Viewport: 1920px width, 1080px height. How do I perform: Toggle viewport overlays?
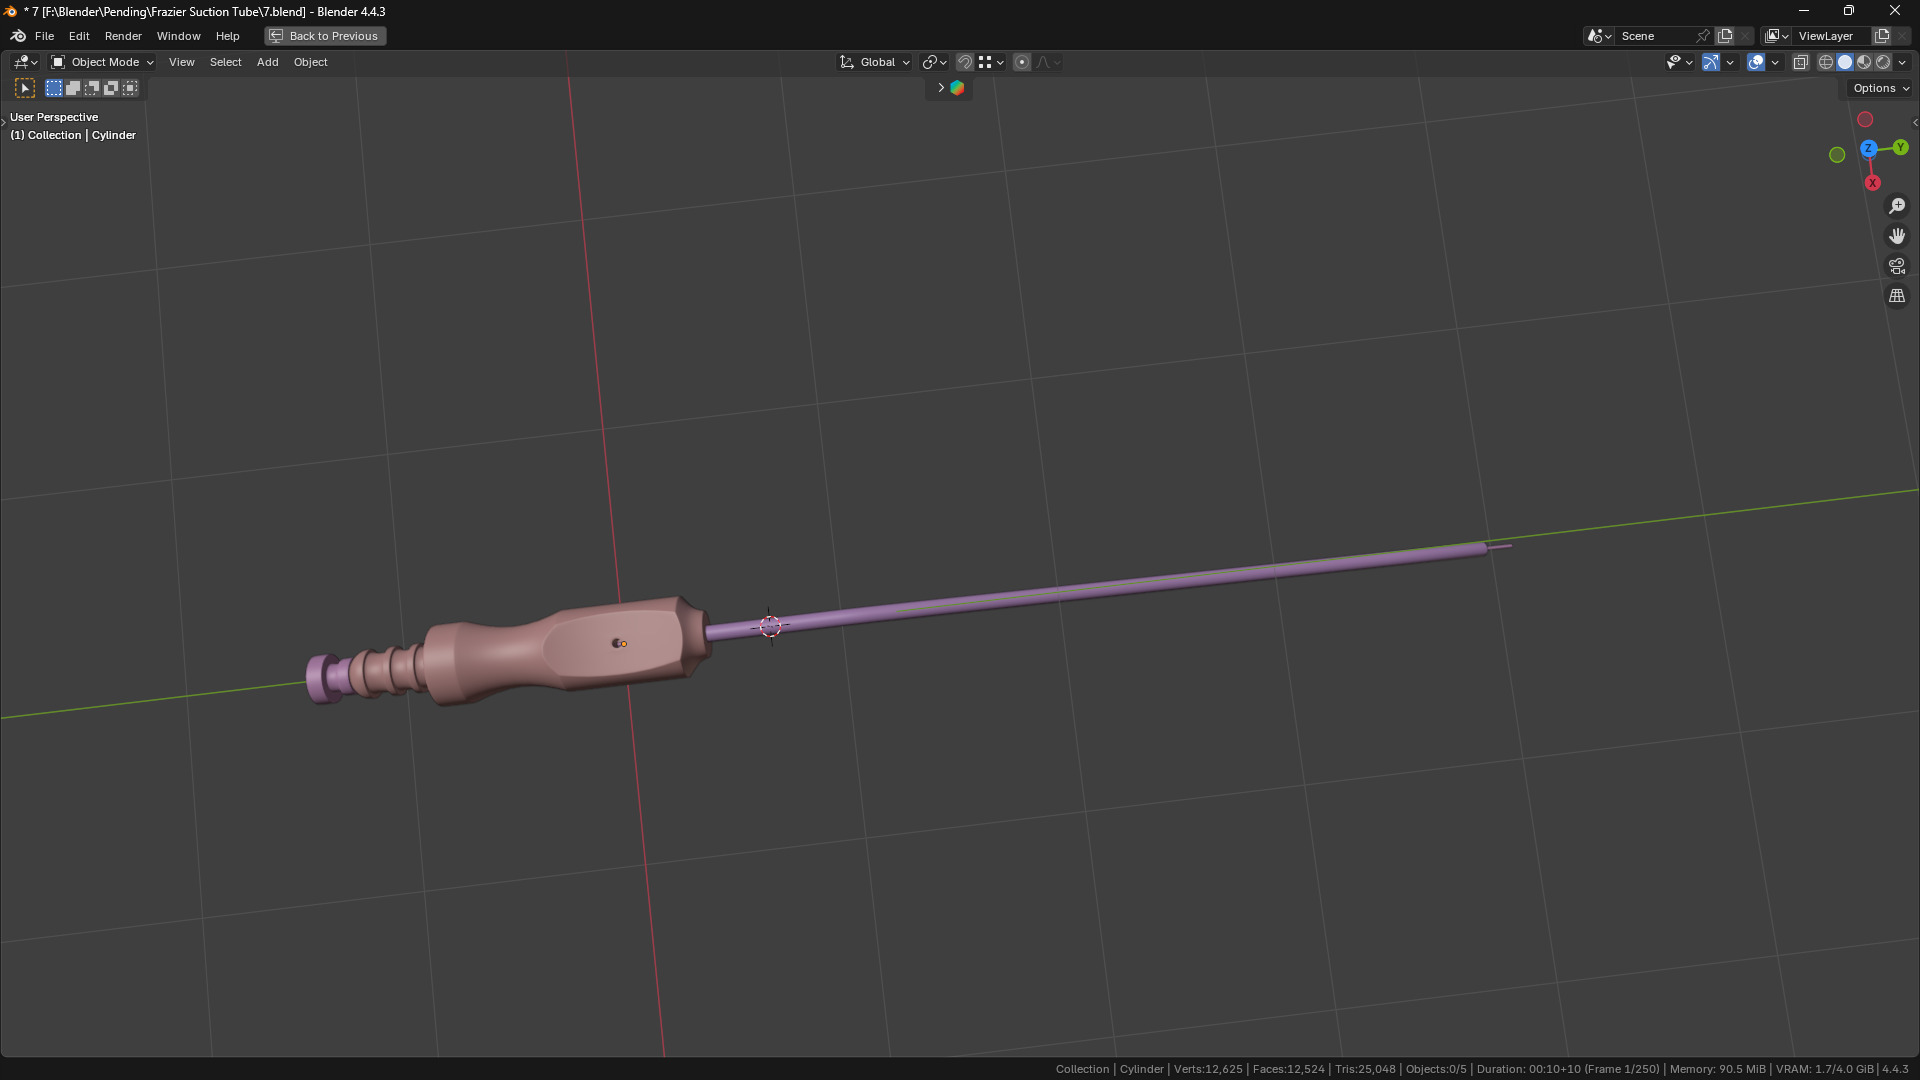click(x=1756, y=62)
